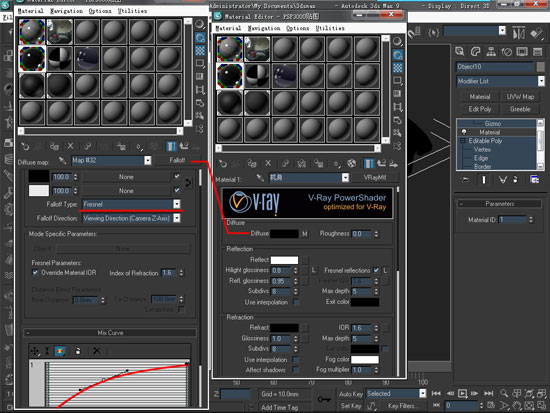Click Reset Map delete X icon in right editor
Screen dimensions: 550x413
point(268,164)
